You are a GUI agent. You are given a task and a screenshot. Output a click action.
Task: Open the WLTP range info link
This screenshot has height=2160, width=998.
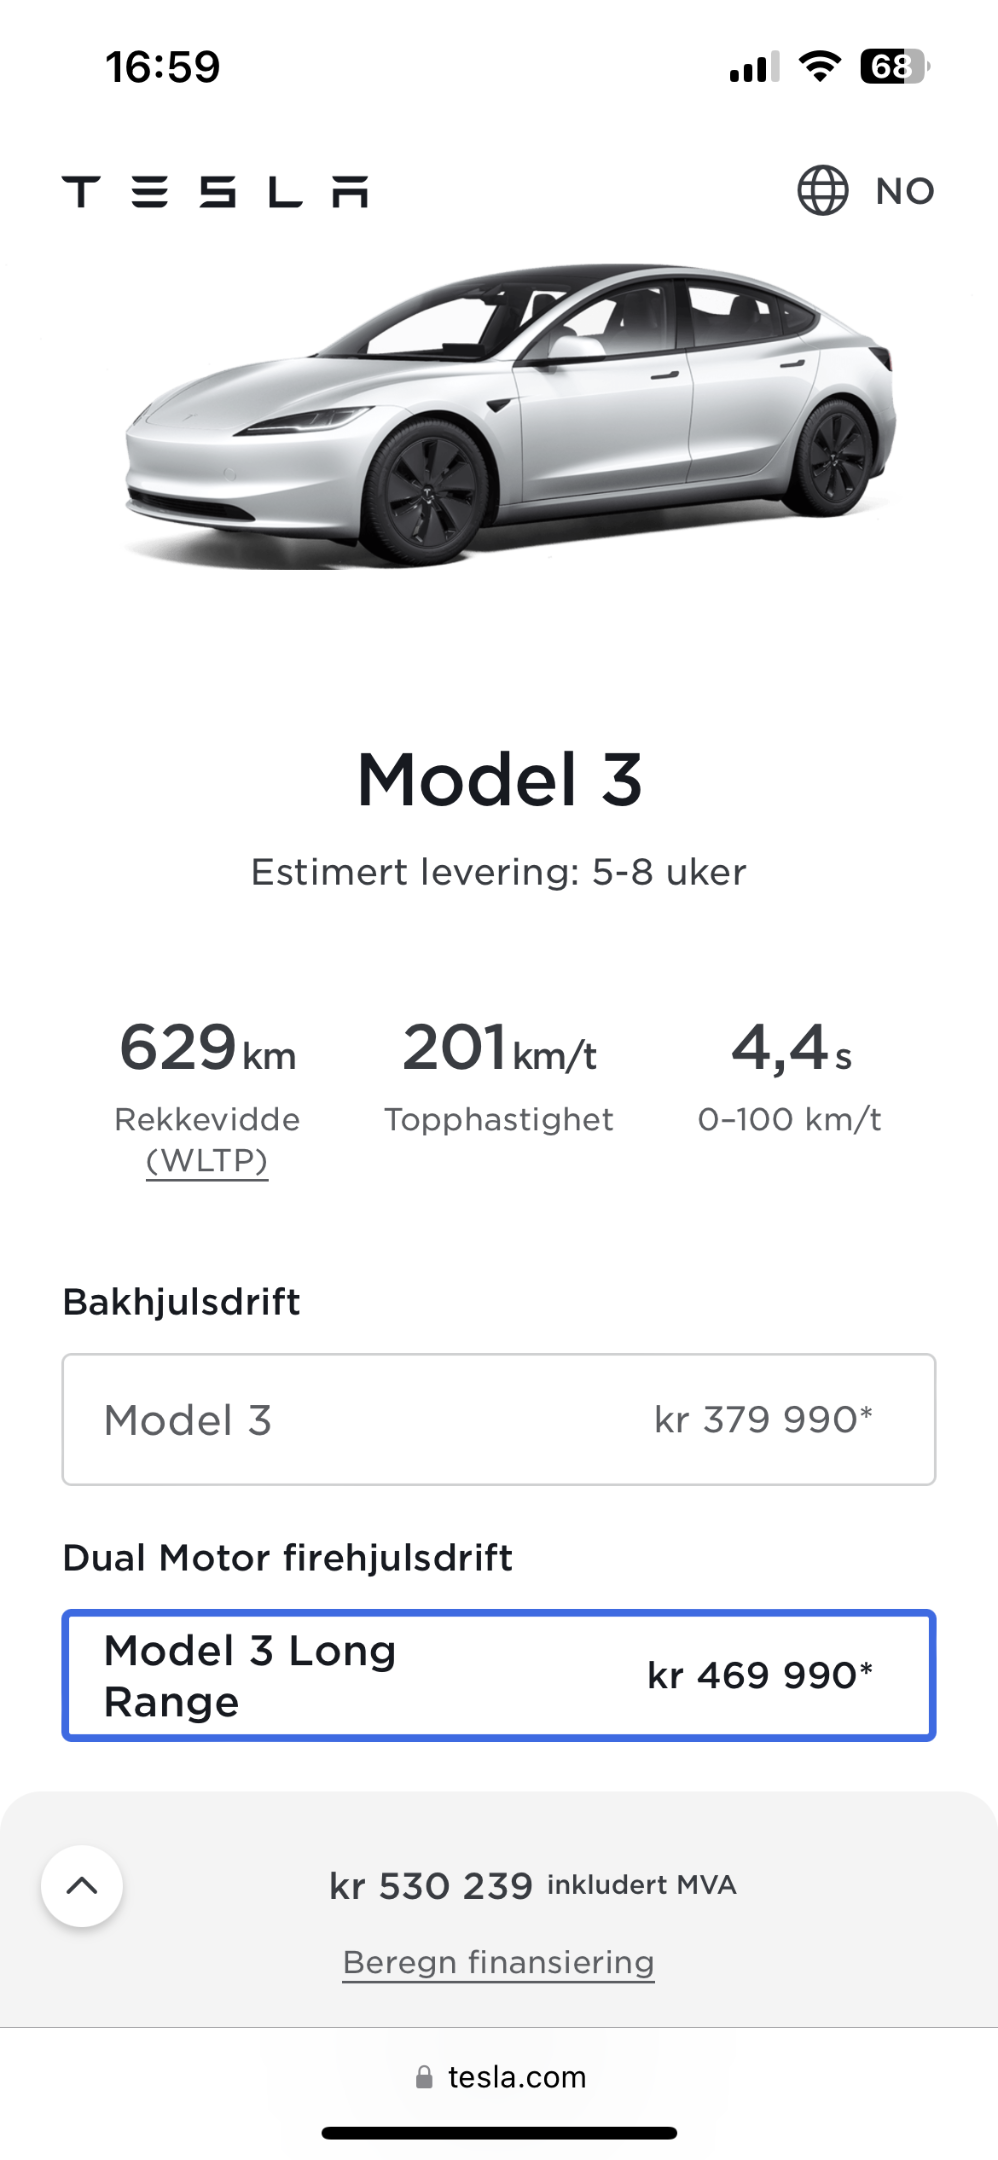207,1161
